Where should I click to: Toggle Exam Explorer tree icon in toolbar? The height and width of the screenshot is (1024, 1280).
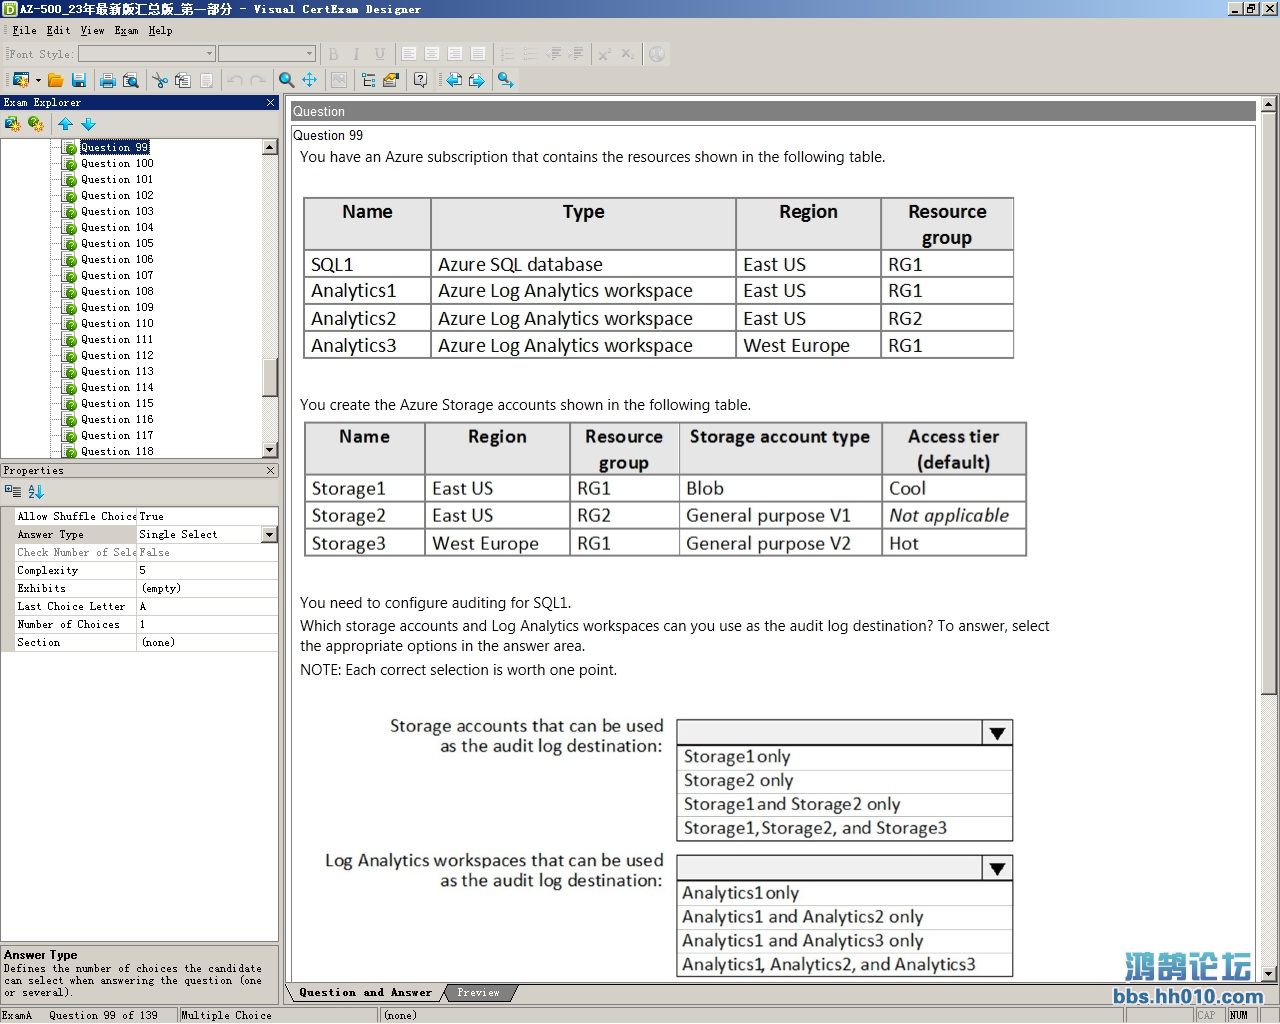pos(368,80)
